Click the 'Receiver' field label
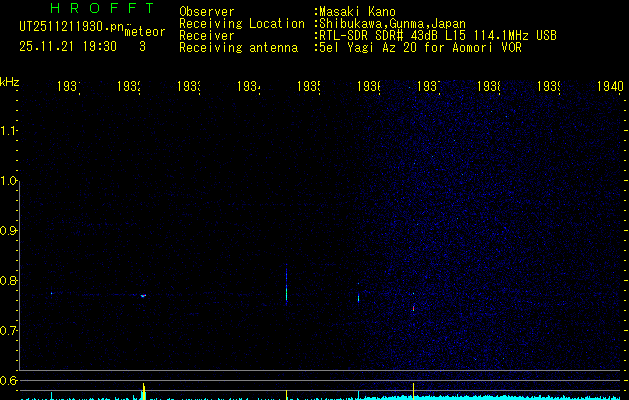 pyautogui.click(x=207, y=36)
